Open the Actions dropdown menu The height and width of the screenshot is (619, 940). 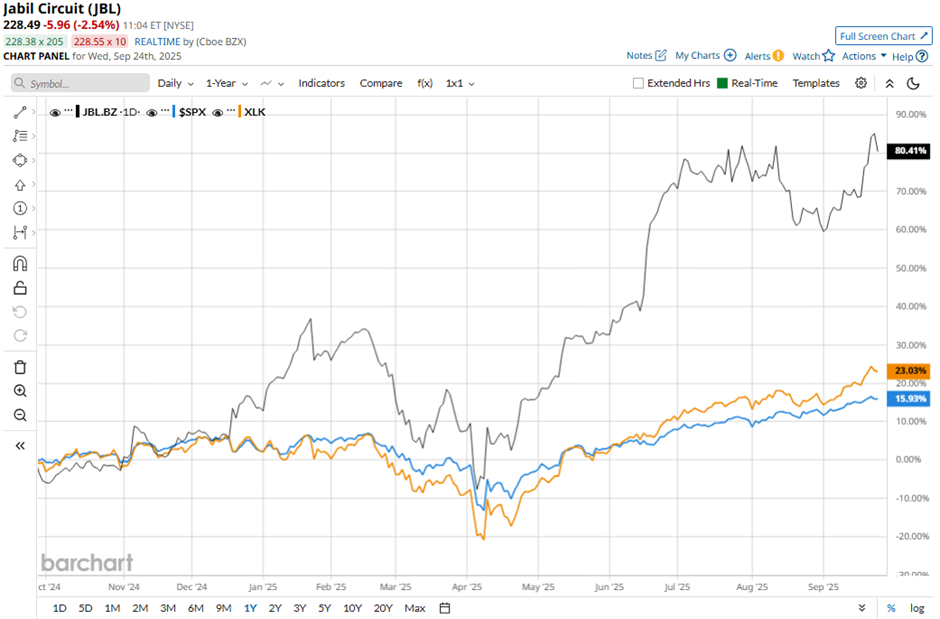pyautogui.click(x=864, y=56)
